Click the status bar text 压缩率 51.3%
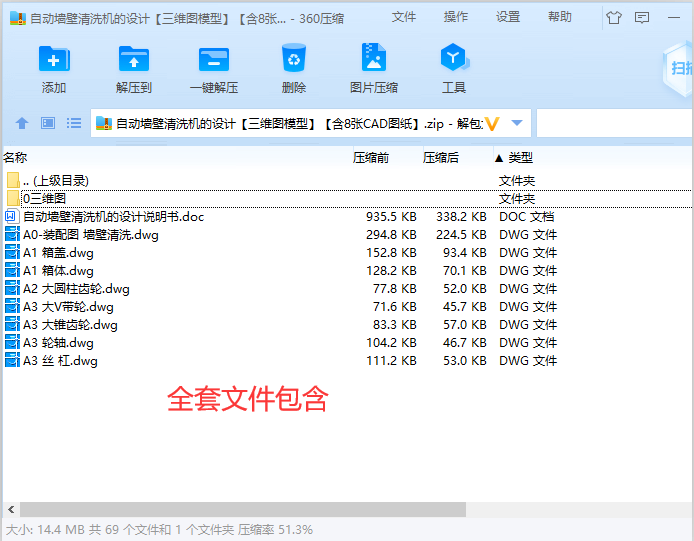 (275, 529)
